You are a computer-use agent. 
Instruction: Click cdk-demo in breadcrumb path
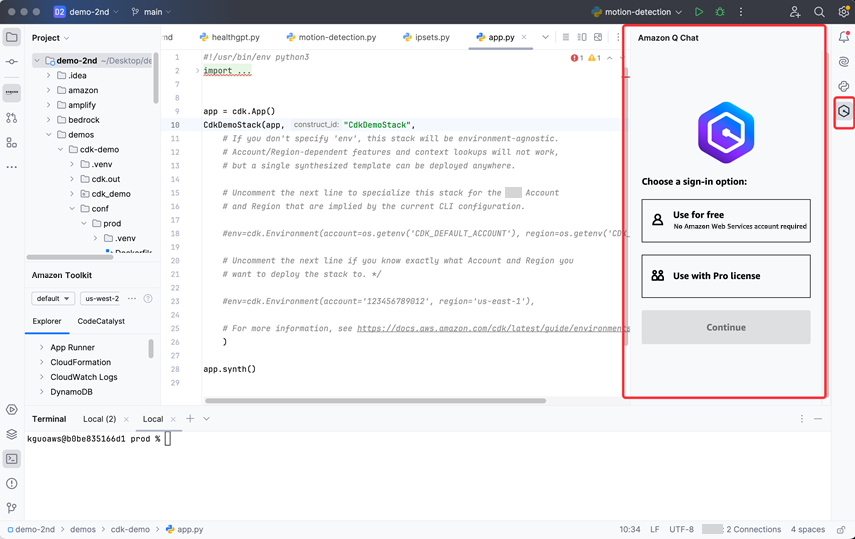130,529
